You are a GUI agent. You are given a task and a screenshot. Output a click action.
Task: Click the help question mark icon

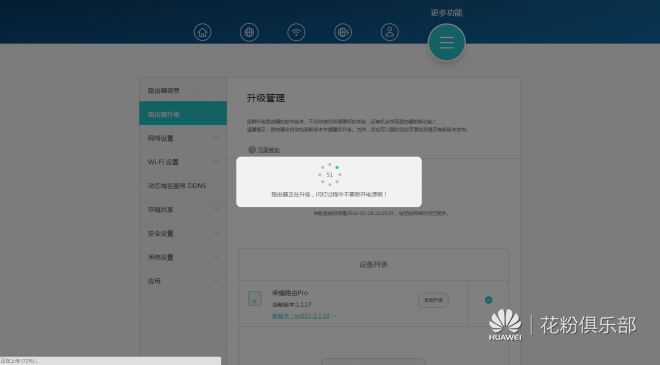click(252, 149)
